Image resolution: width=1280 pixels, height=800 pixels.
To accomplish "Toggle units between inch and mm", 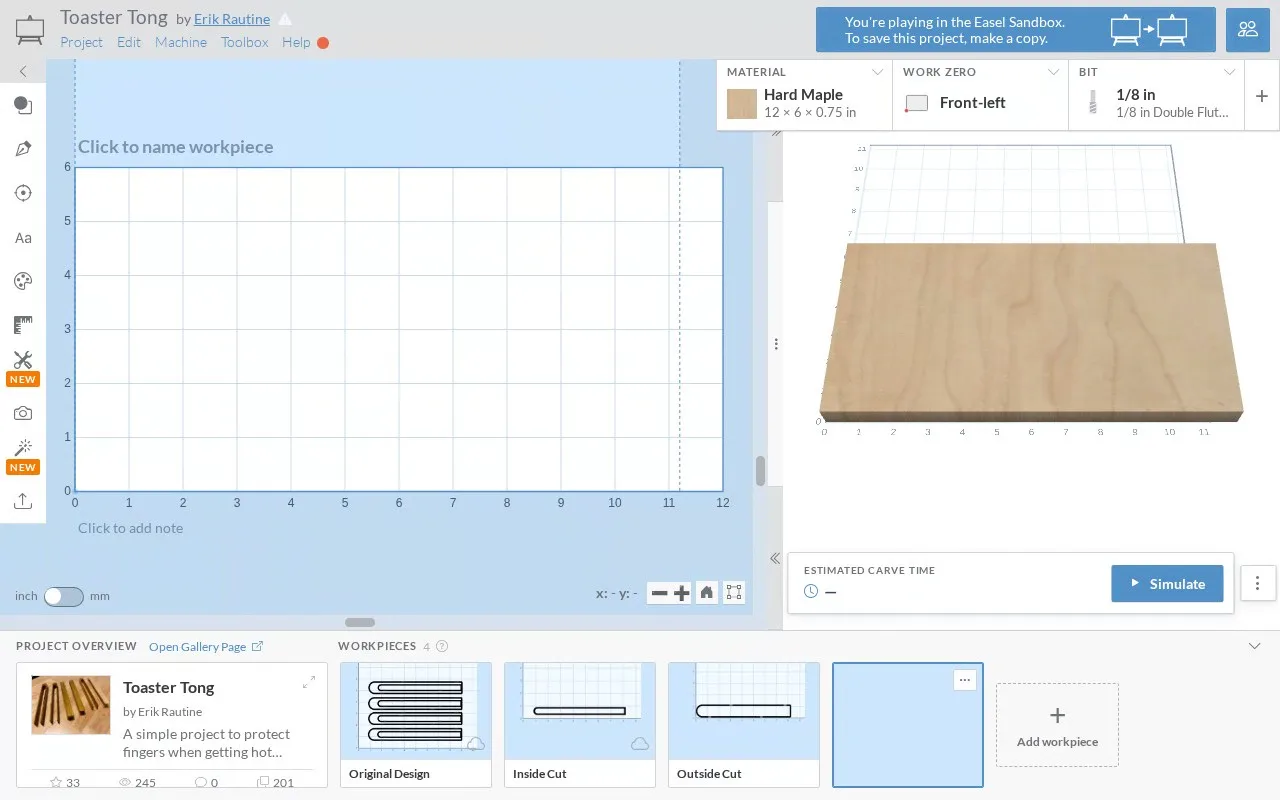I will [64, 596].
